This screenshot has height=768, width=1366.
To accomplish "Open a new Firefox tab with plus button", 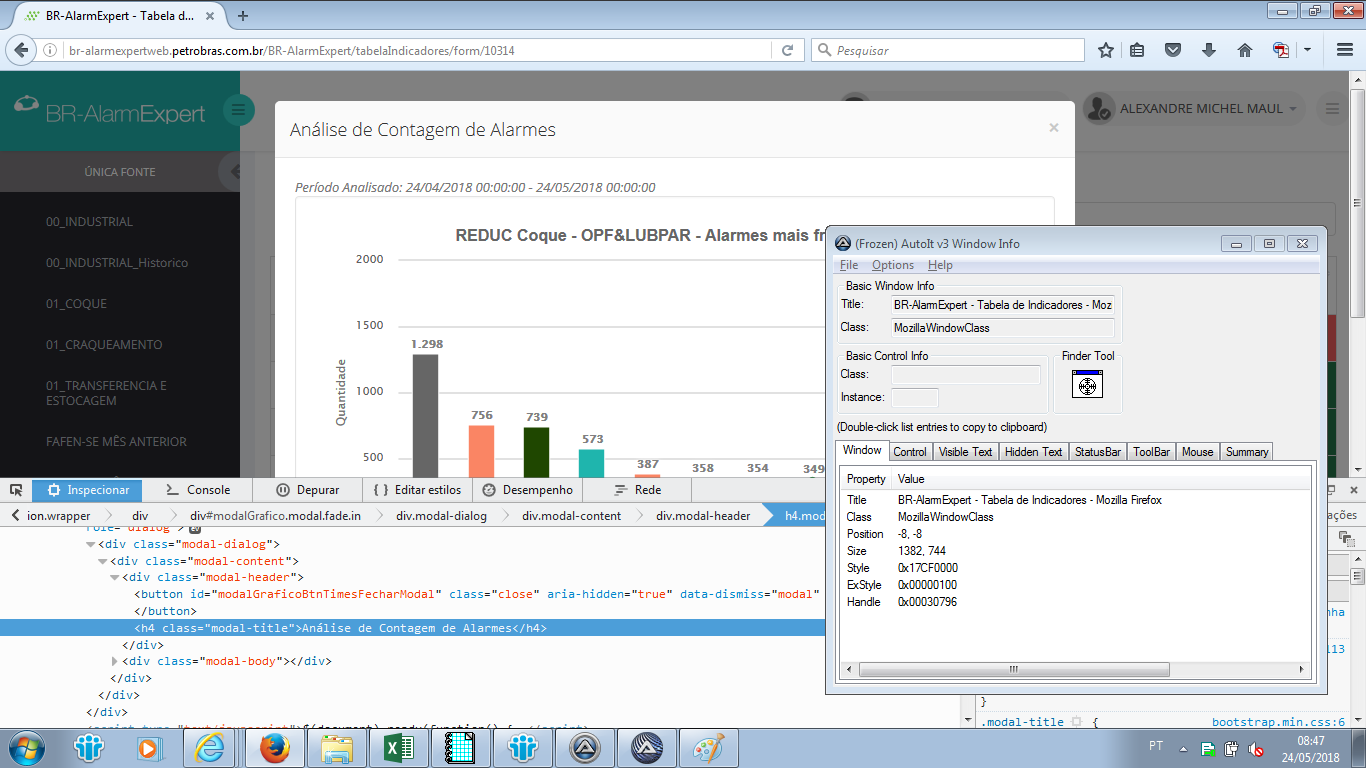I will [x=242, y=15].
